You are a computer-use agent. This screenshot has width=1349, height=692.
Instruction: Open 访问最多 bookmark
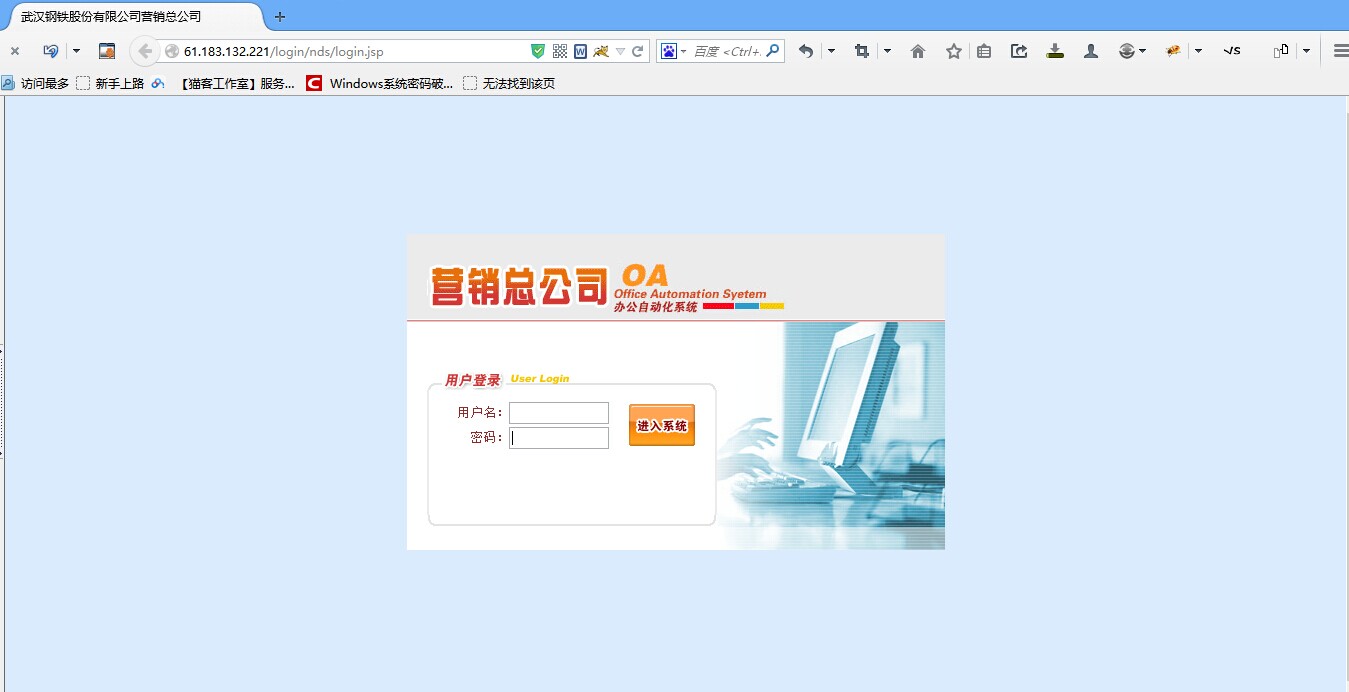tap(36, 84)
